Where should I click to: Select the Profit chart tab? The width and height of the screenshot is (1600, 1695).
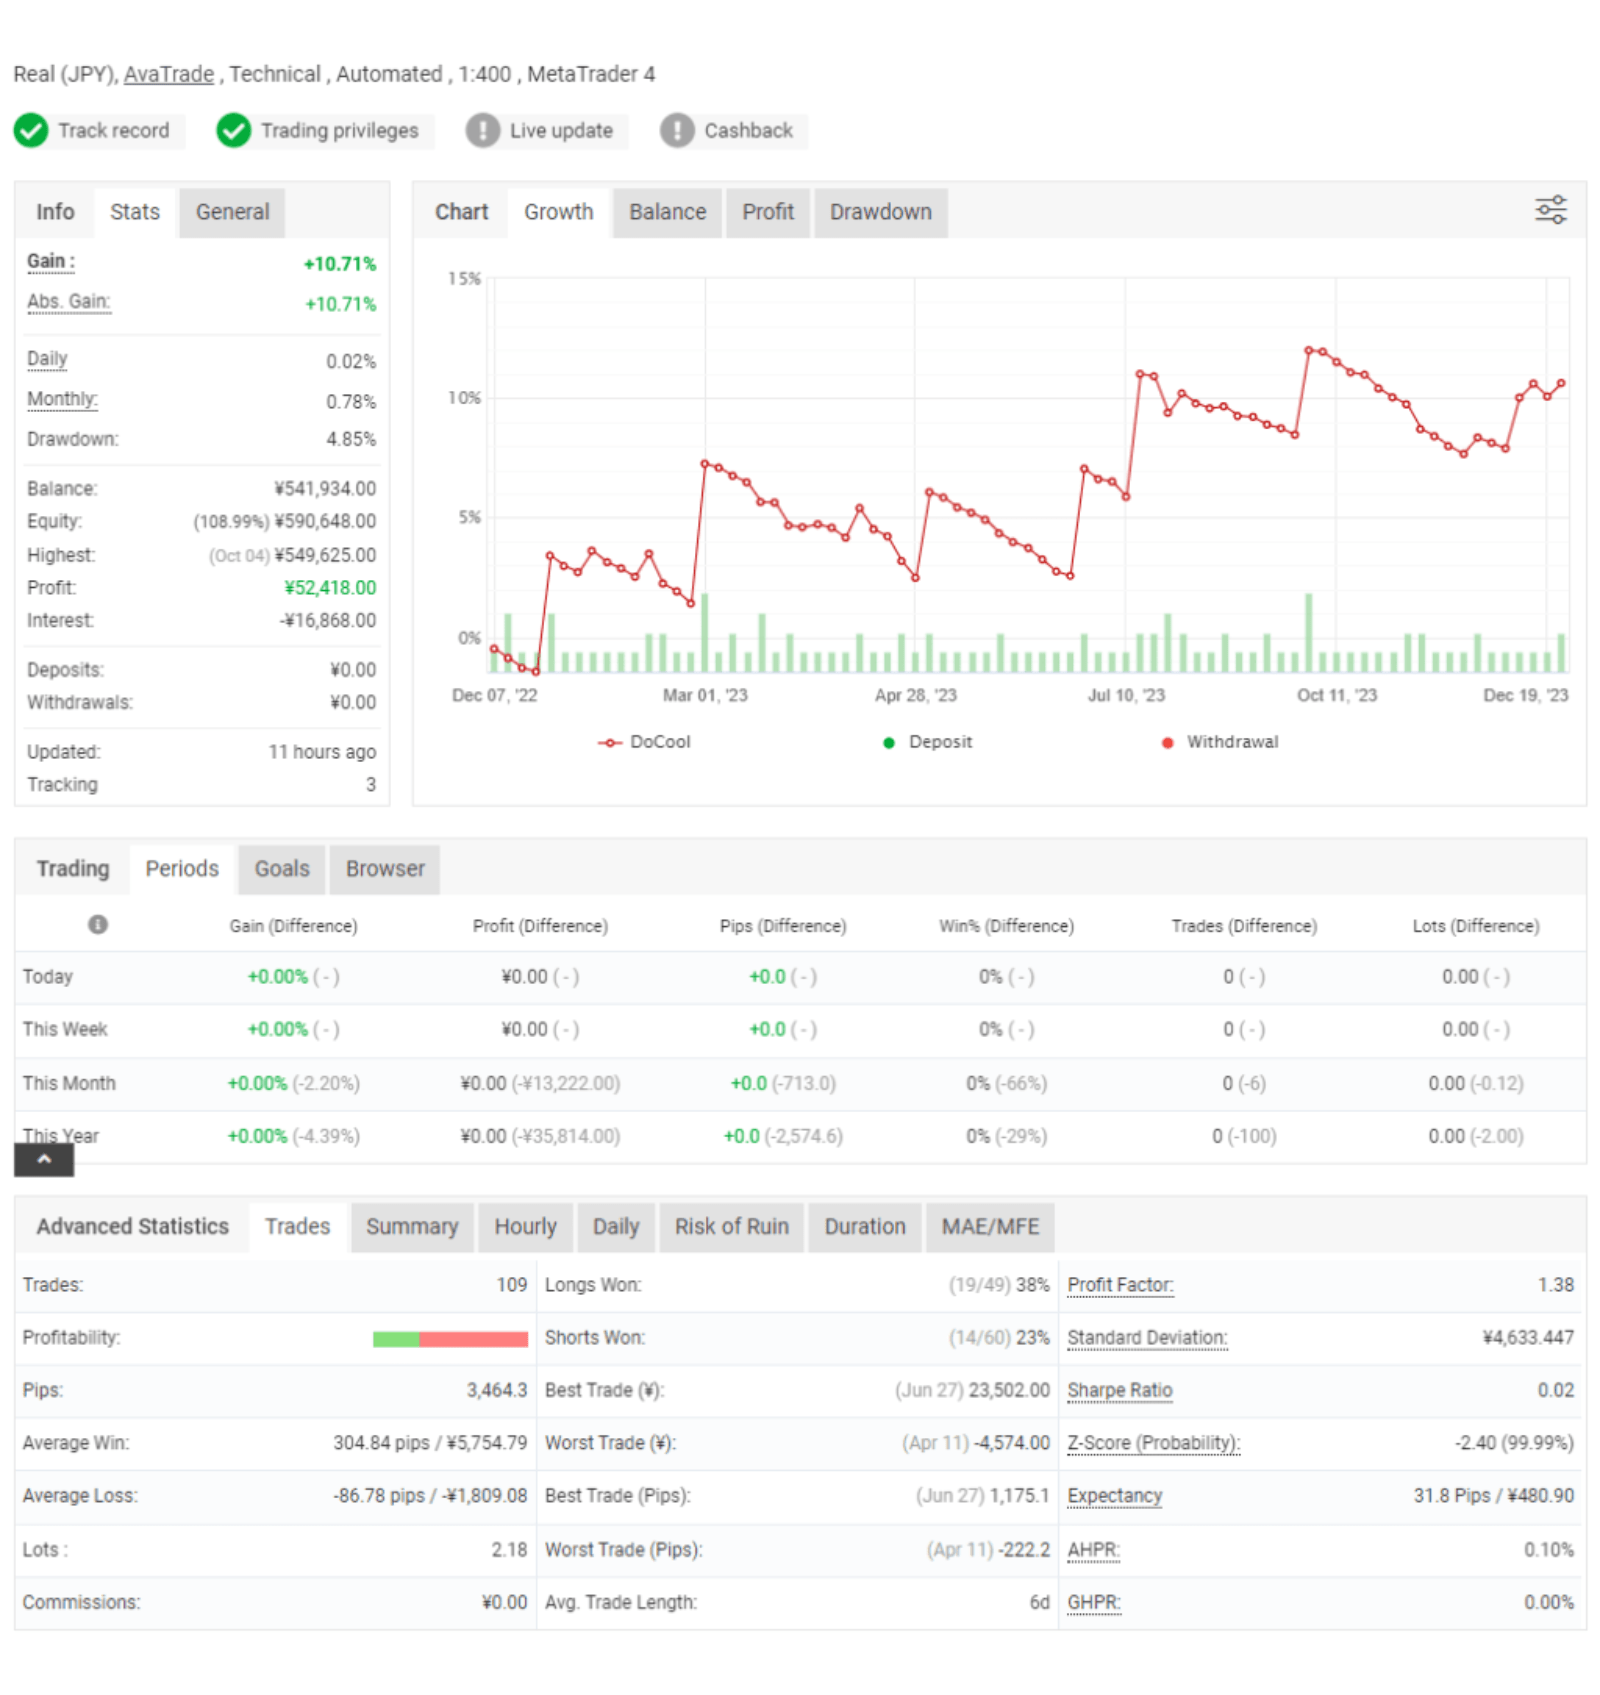tap(768, 212)
